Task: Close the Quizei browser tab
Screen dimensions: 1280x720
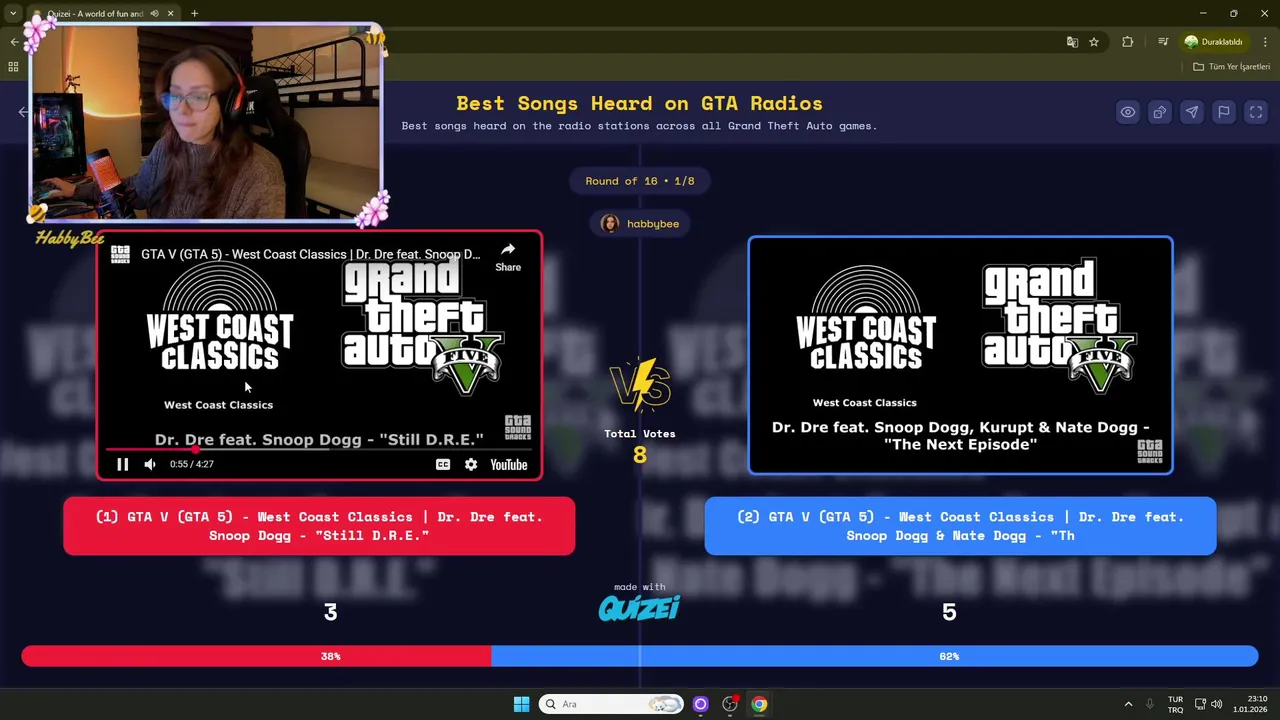Action: [x=170, y=14]
